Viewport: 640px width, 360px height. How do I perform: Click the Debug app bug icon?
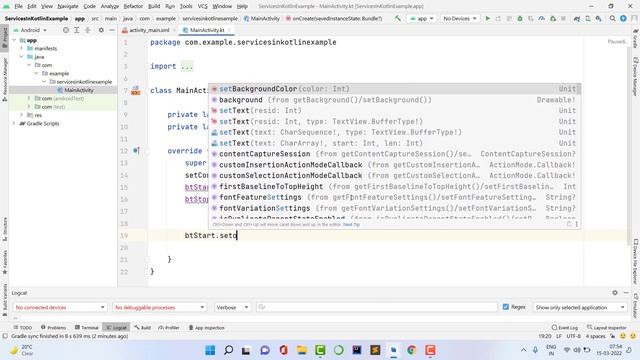coord(520,18)
